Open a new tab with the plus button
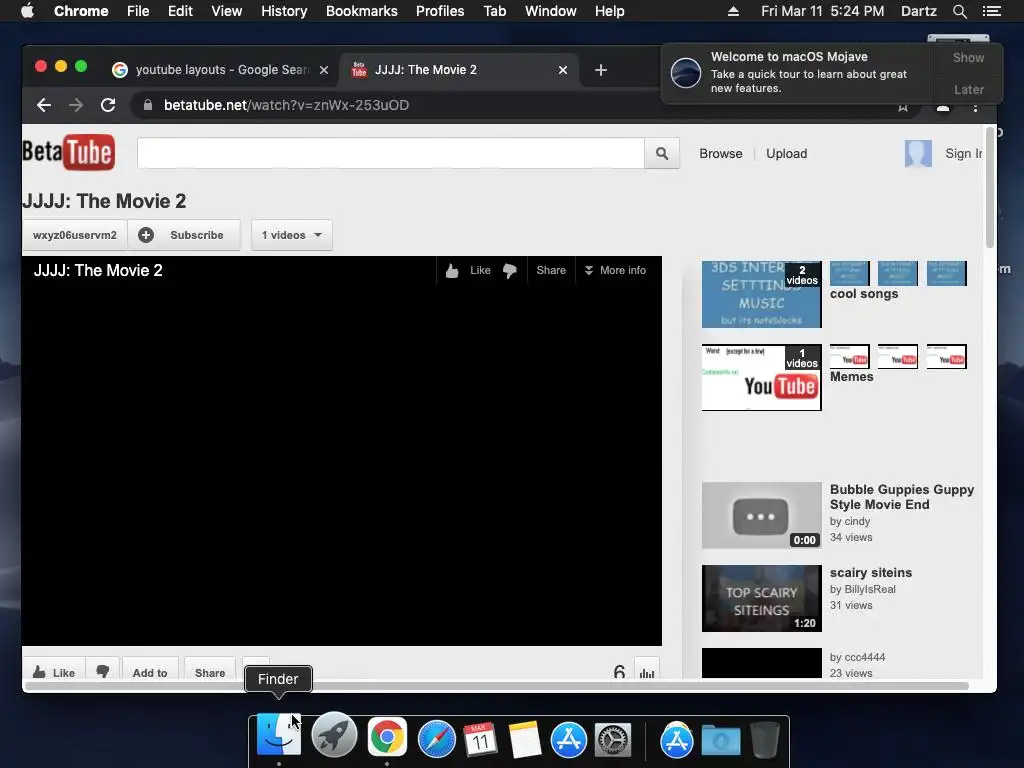The width and height of the screenshot is (1024, 768). pos(601,70)
